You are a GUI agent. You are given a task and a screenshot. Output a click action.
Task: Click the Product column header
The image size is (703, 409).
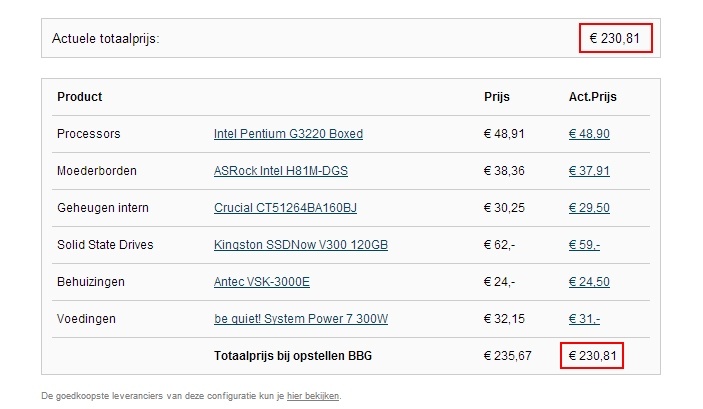[80, 97]
